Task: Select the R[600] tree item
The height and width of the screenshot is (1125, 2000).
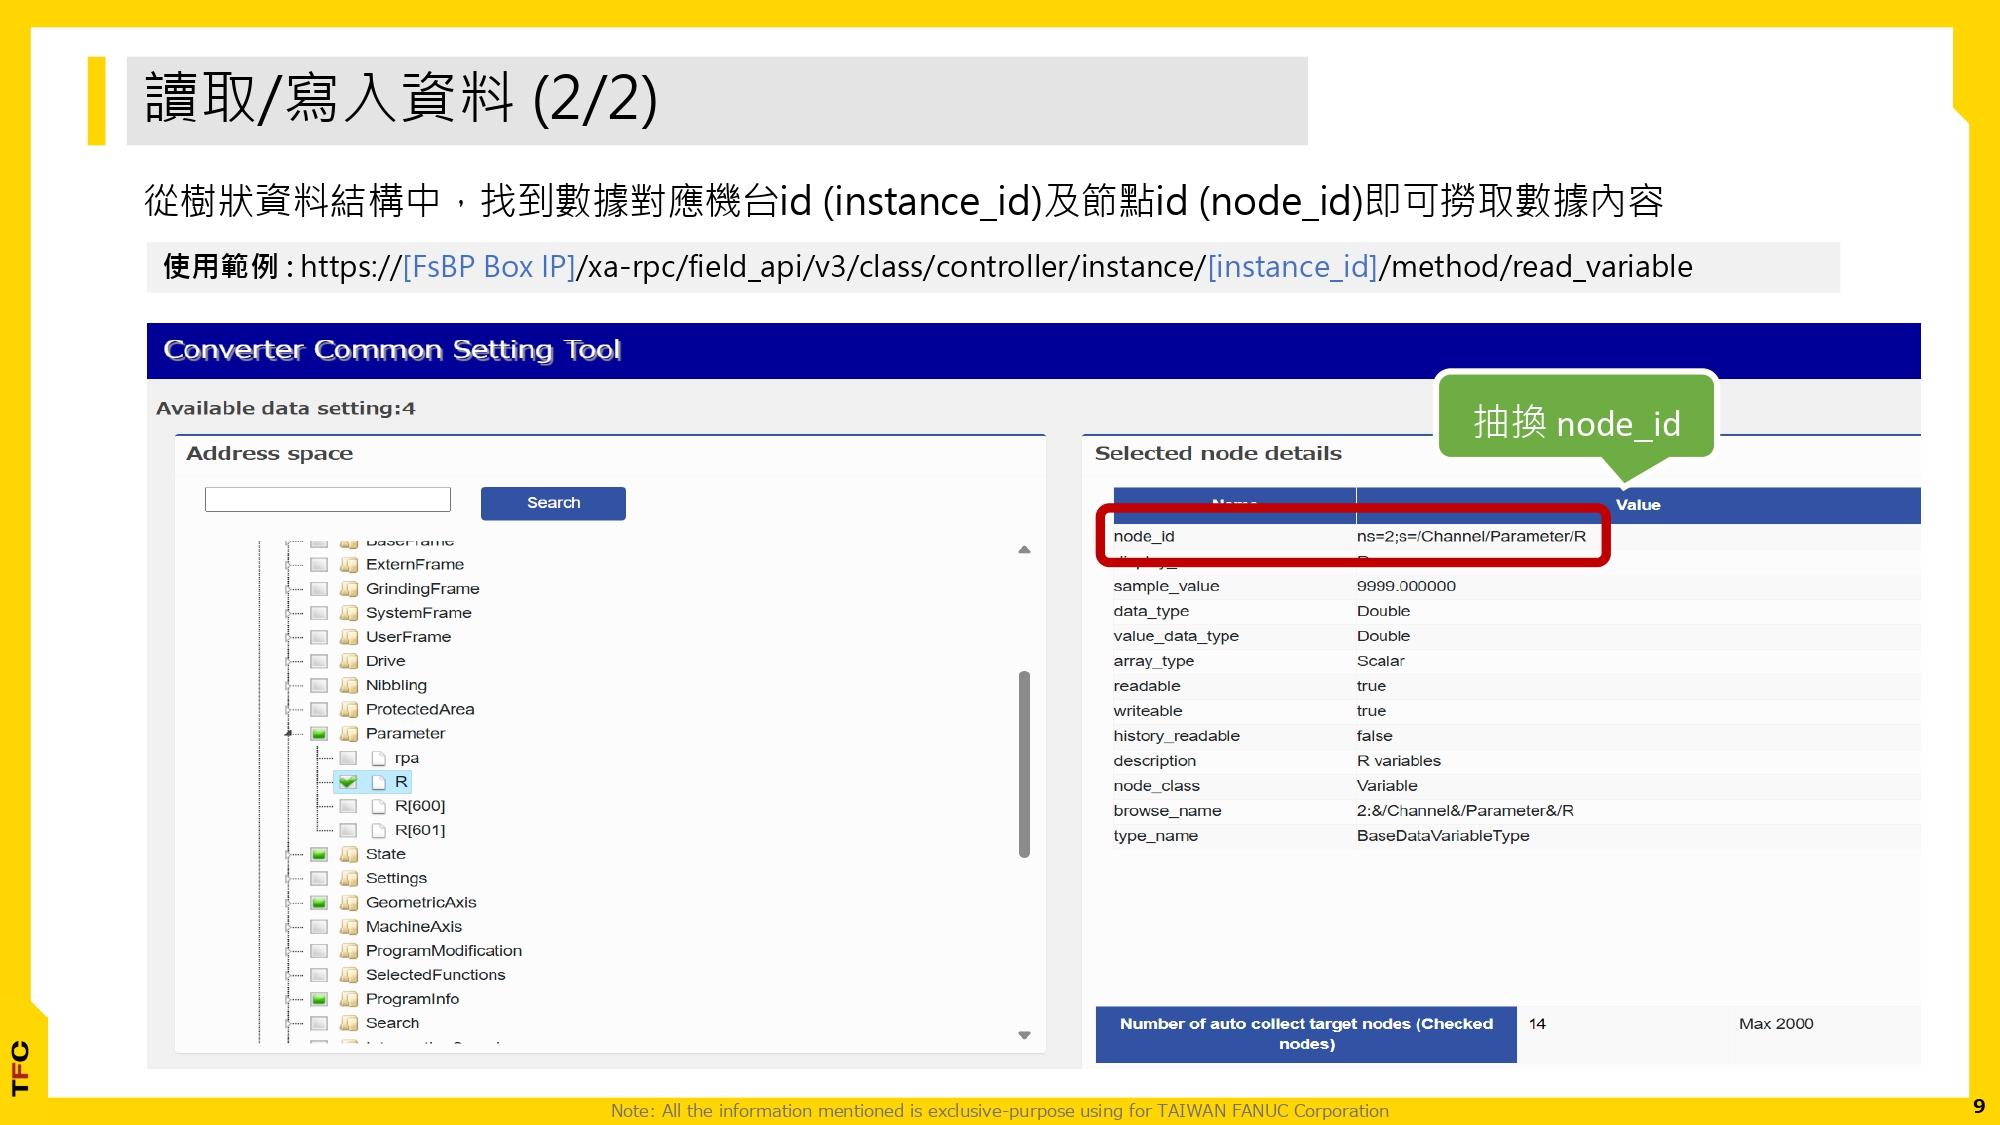Action: pos(420,806)
